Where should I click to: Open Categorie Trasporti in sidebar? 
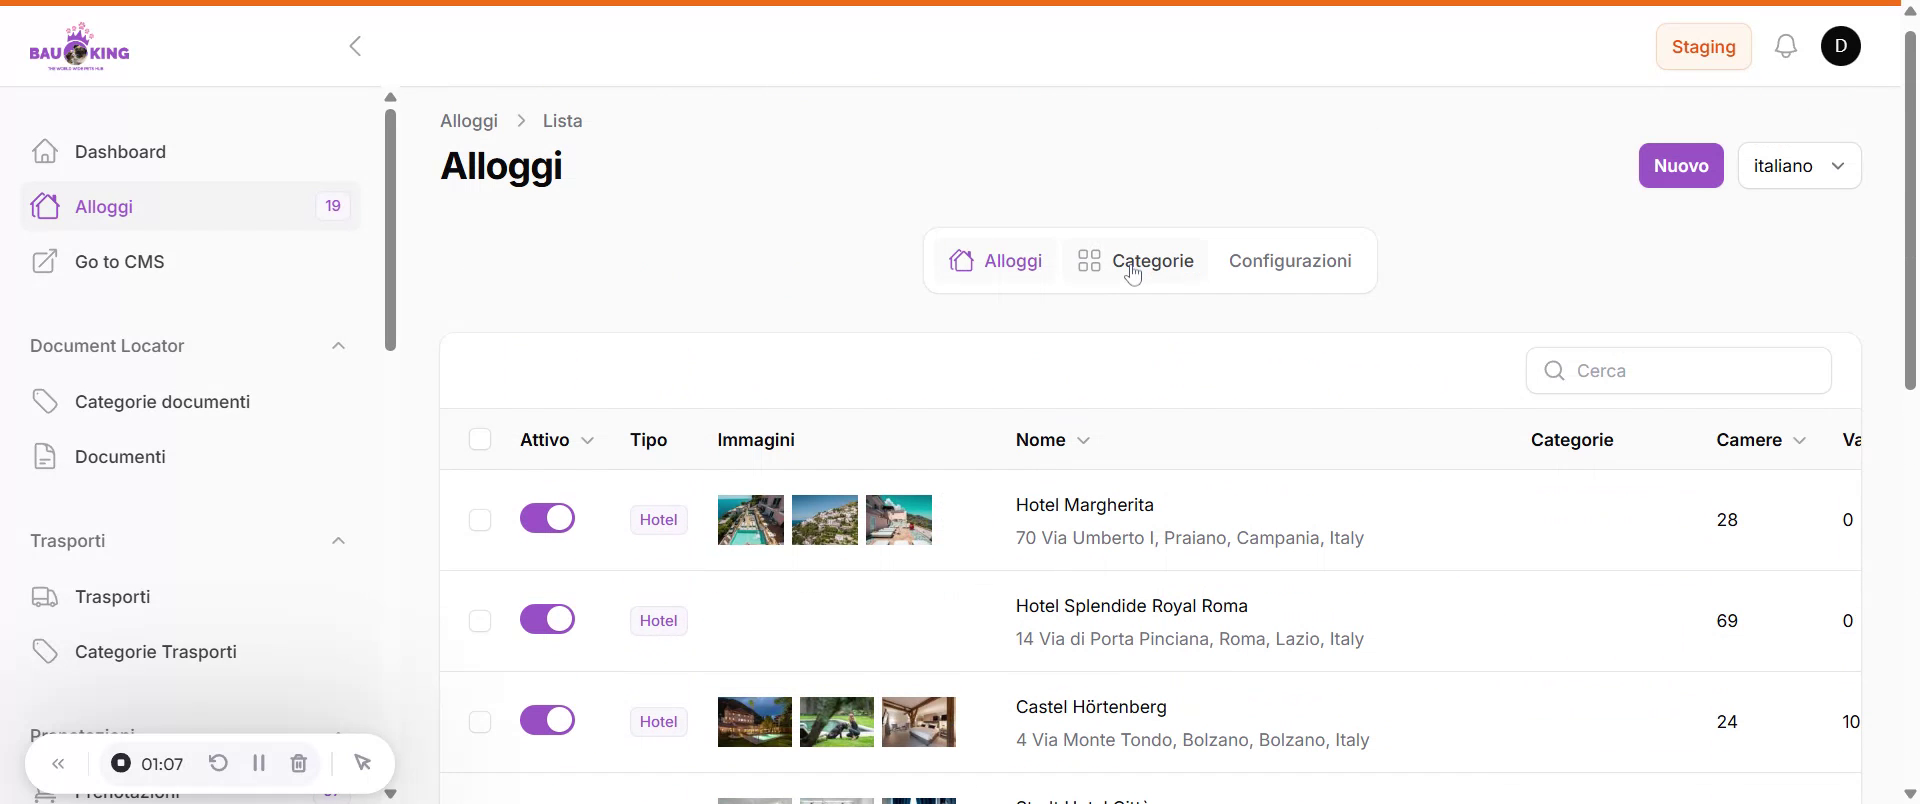tap(190, 651)
